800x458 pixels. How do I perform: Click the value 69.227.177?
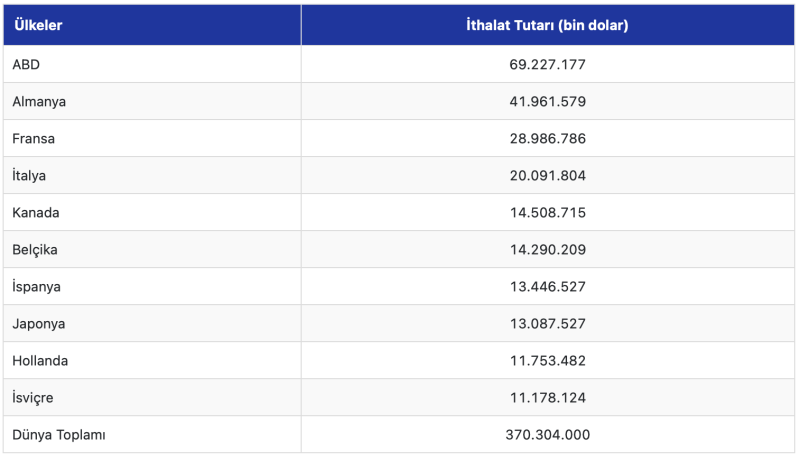click(547, 64)
